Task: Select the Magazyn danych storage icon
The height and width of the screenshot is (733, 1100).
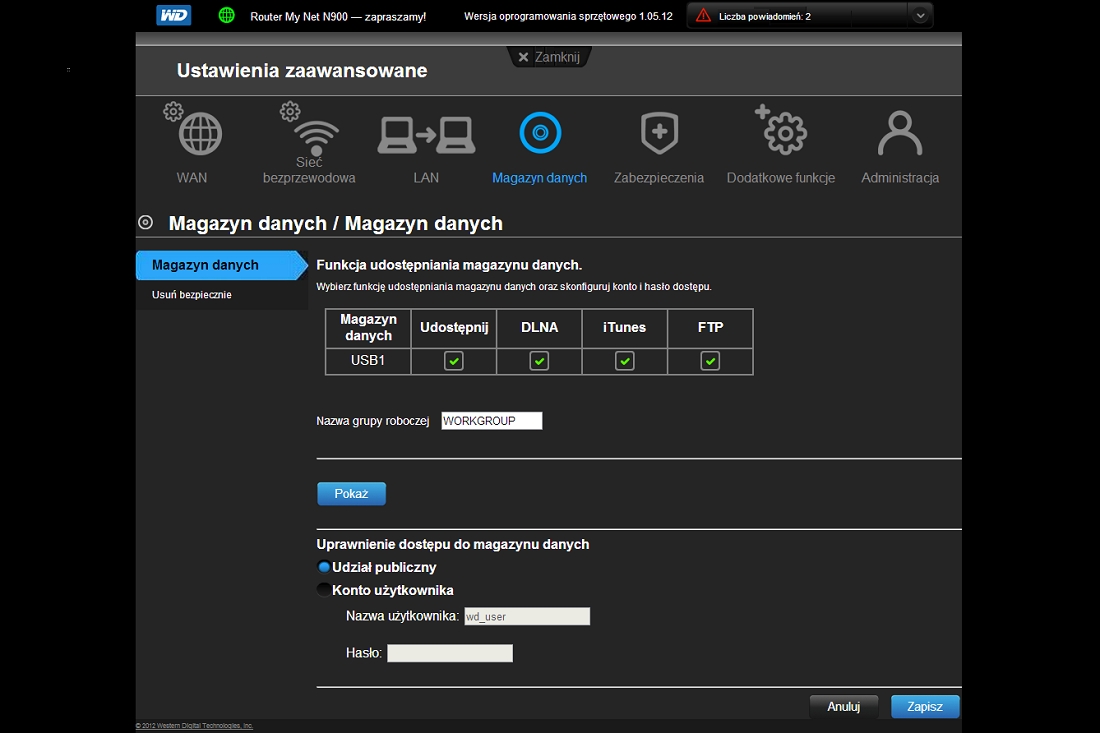Action: 540,133
